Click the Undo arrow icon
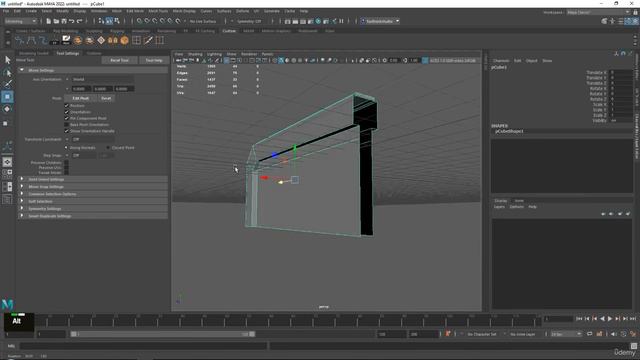 tap(72, 21)
